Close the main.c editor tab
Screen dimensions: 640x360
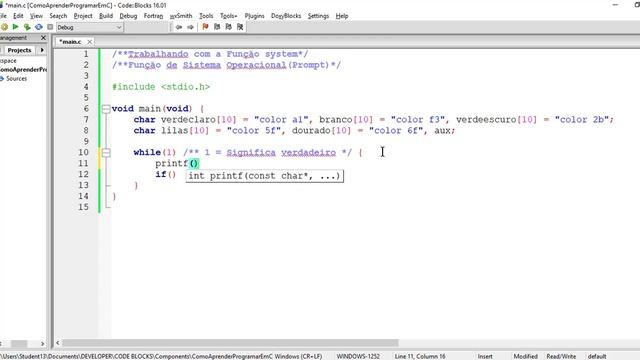click(89, 42)
